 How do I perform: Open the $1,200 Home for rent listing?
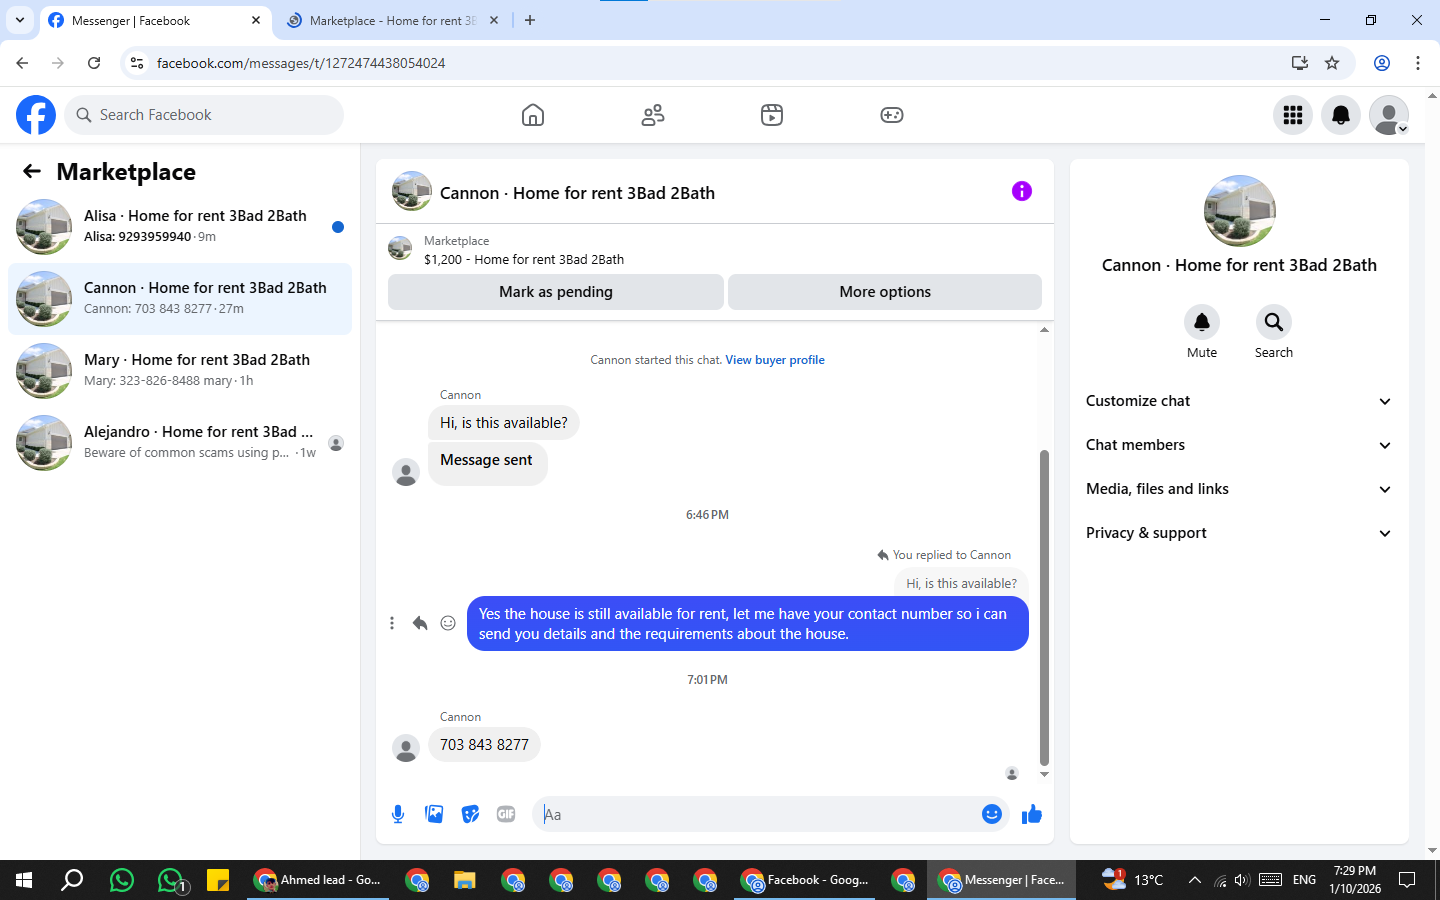[524, 259]
